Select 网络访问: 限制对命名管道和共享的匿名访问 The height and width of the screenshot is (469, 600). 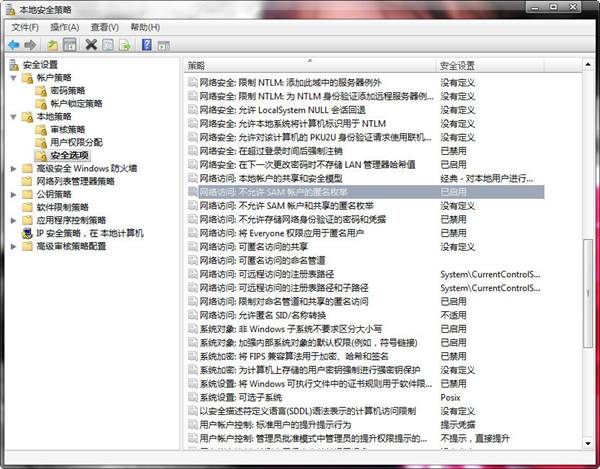(284, 301)
